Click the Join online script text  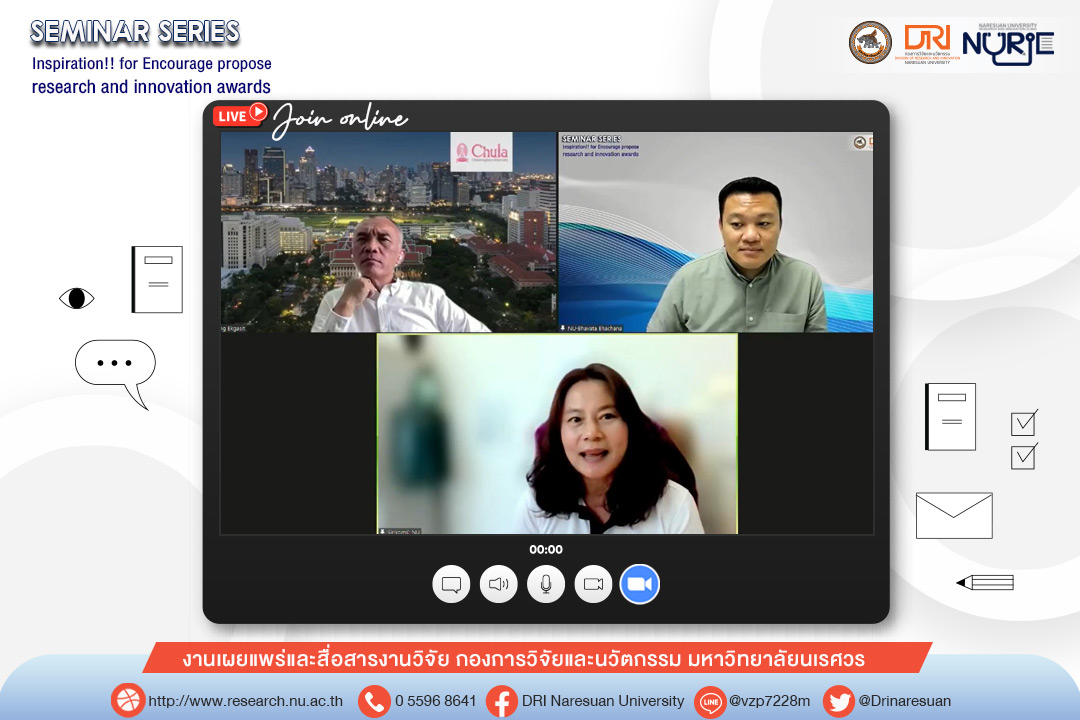340,120
